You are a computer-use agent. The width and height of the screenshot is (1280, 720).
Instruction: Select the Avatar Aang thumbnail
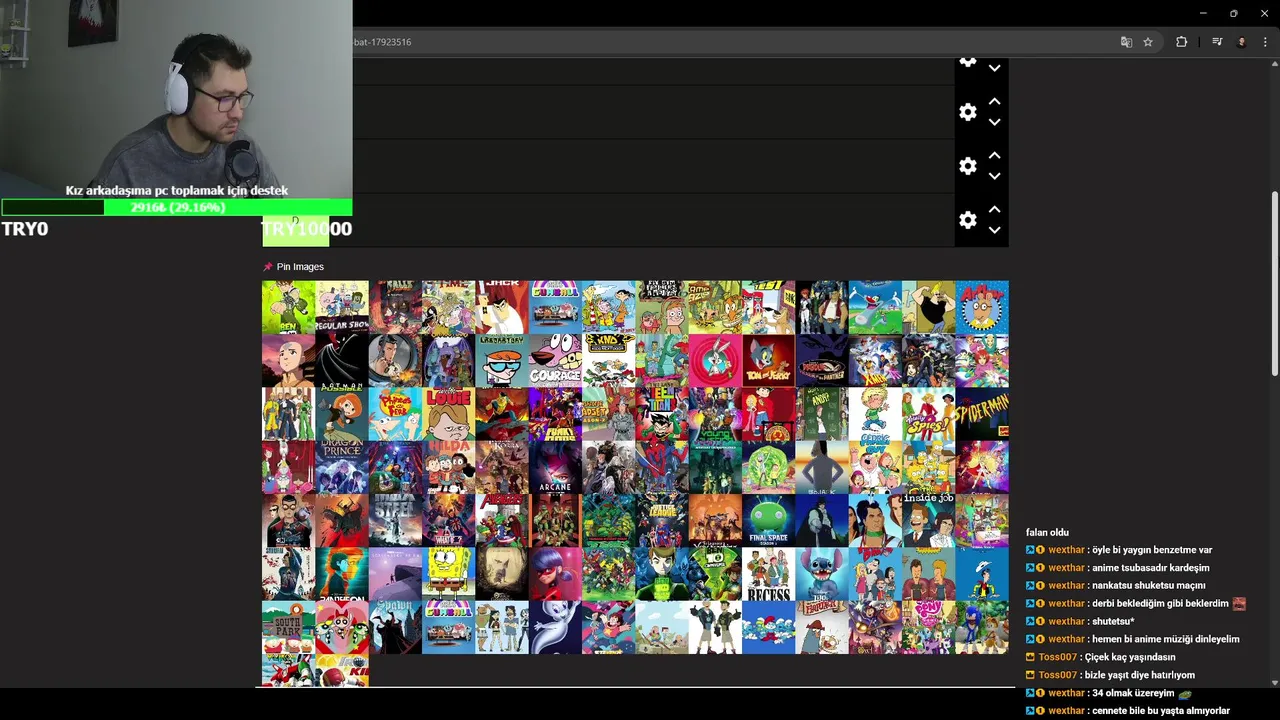point(288,361)
